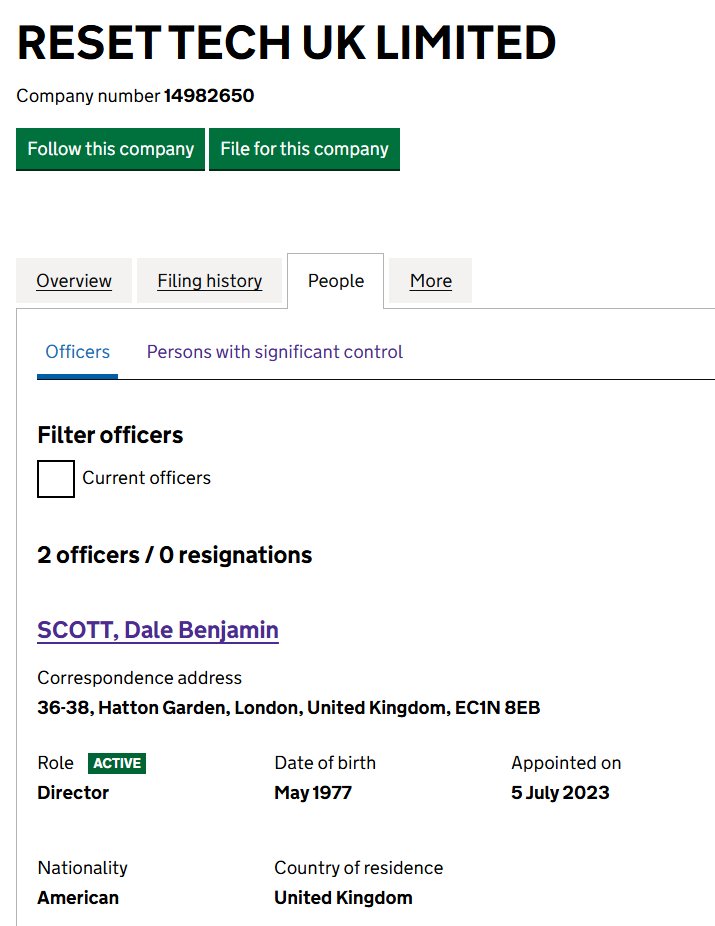Click the May 1977 date of birth
Screen dimensions: 715x926
tap(313, 793)
